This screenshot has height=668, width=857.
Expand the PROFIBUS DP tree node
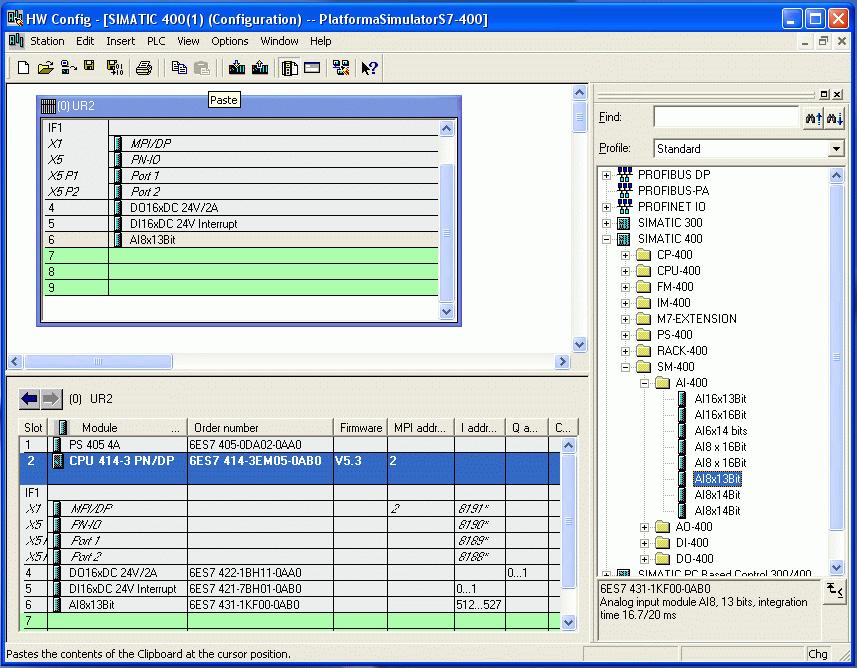pyautogui.click(x=606, y=175)
